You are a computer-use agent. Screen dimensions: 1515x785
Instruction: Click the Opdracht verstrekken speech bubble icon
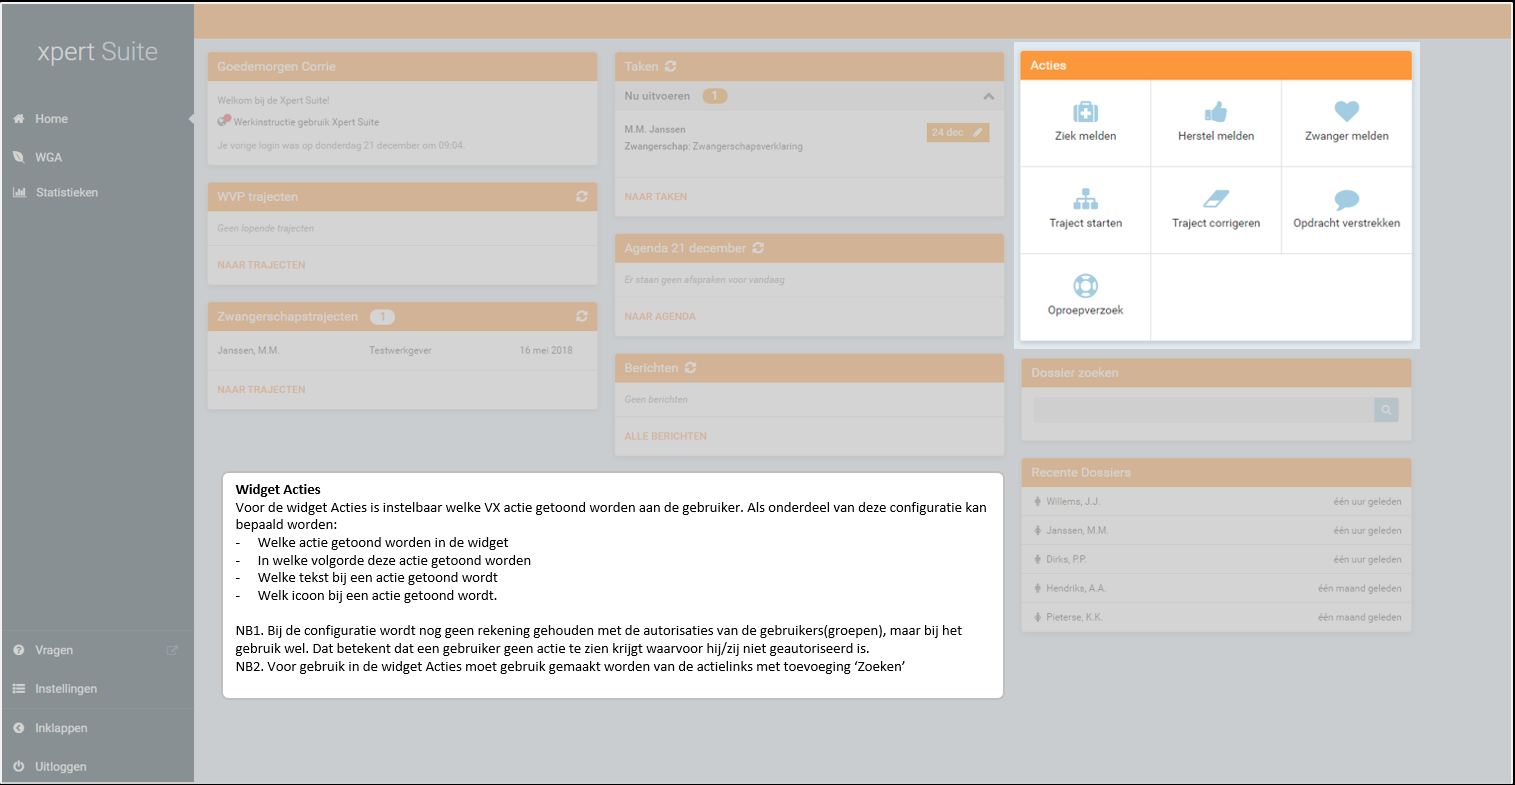pyautogui.click(x=1346, y=199)
